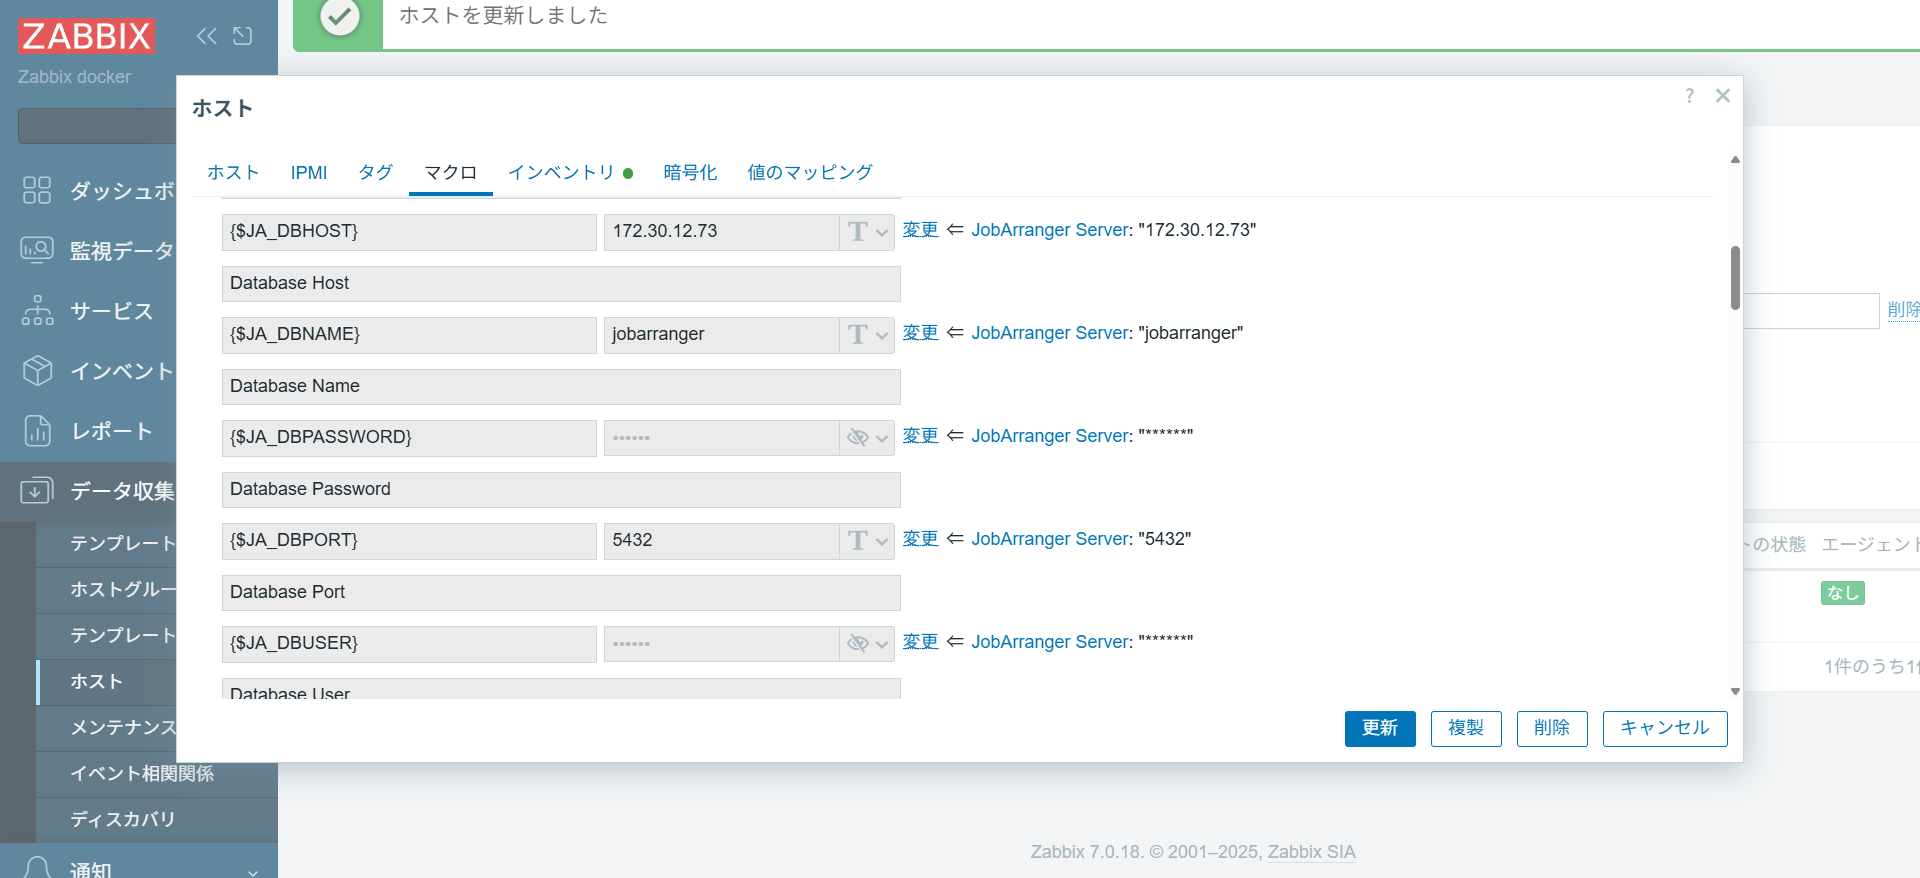
Task: Open the Data collection icon in sidebar
Action: pyautogui.click(x=37, y=490)
